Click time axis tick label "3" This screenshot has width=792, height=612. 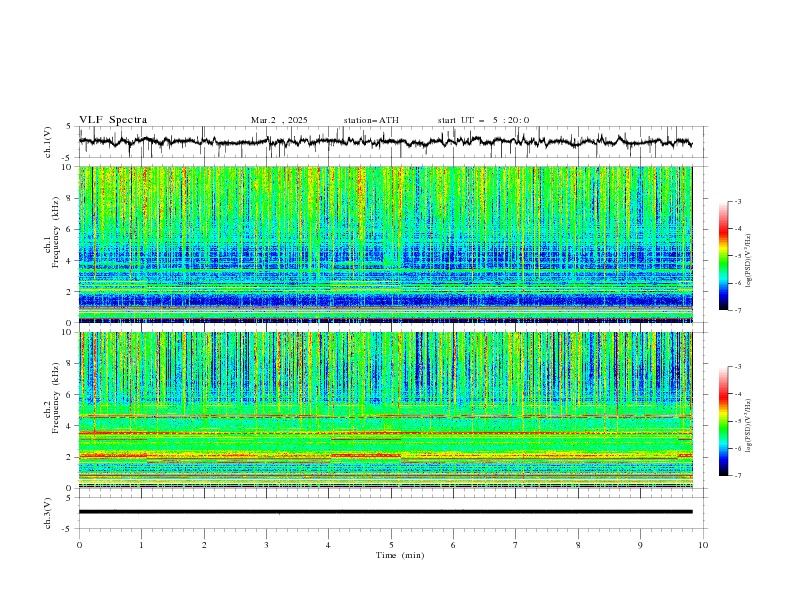pyautogui.click(x=266, y=545)
